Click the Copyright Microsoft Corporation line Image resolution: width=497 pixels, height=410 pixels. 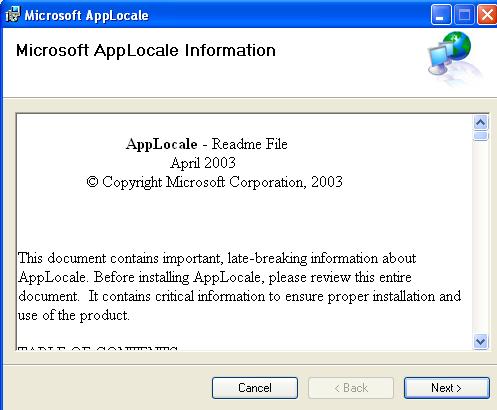215,182
